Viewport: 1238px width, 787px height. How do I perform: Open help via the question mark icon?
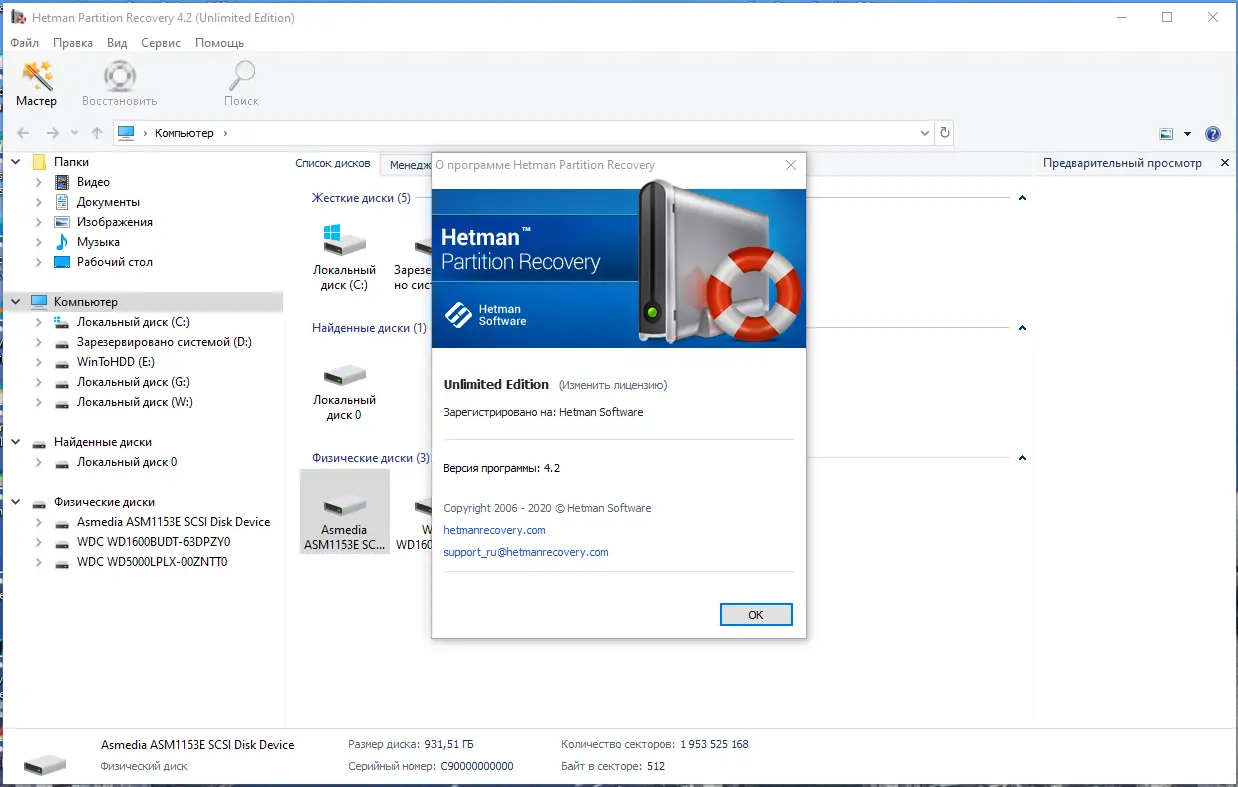point(1213,132)
